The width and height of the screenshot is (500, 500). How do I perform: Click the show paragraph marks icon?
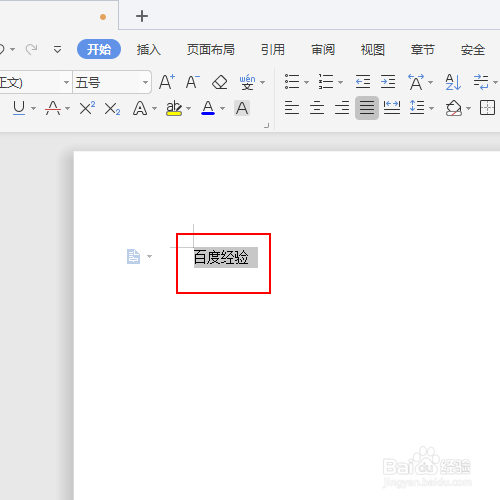pos(481,82)
